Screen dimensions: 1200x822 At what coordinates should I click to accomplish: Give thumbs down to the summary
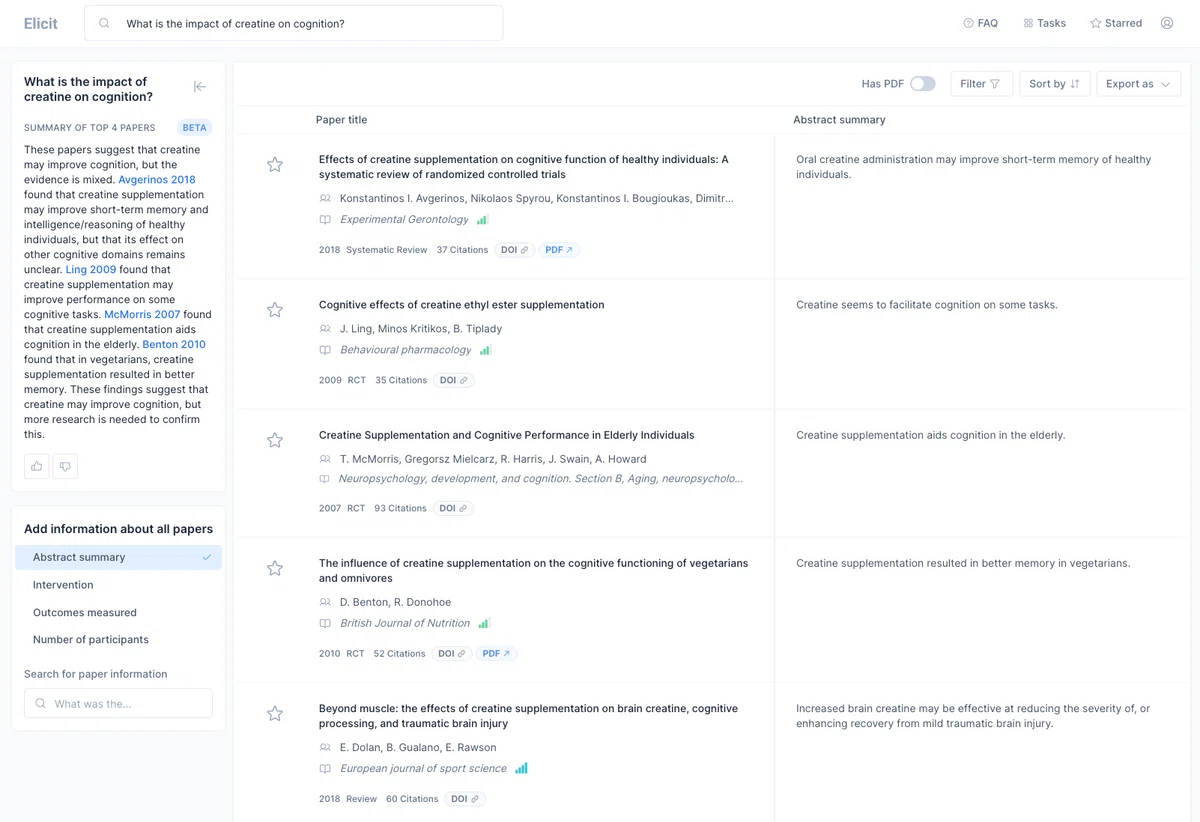click(65, 466)
